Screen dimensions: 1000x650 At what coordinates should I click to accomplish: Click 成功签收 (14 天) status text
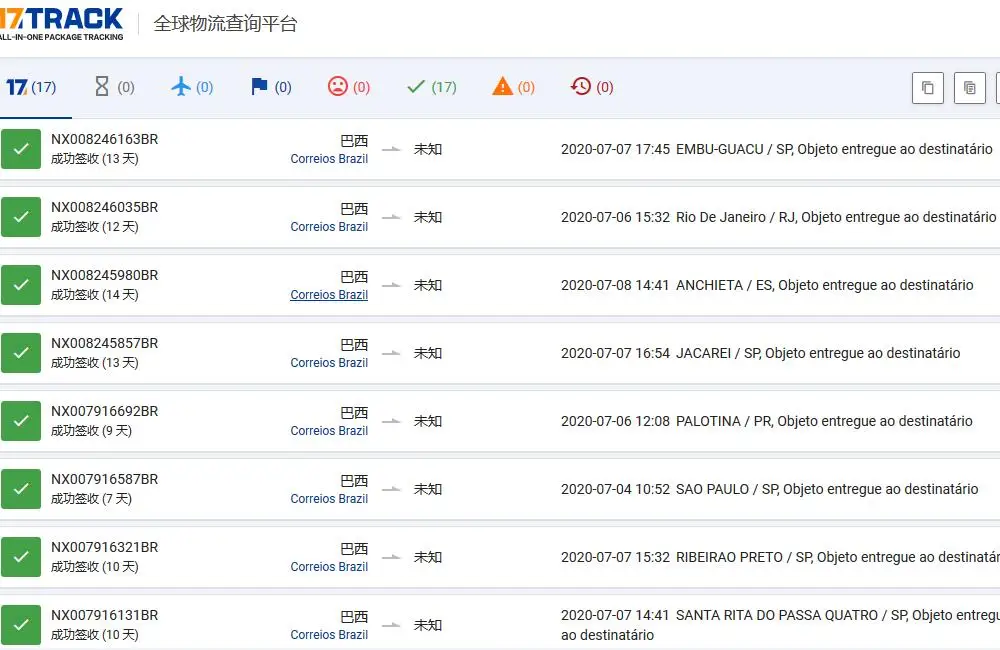pyautogui.click(x=94, y=295)
